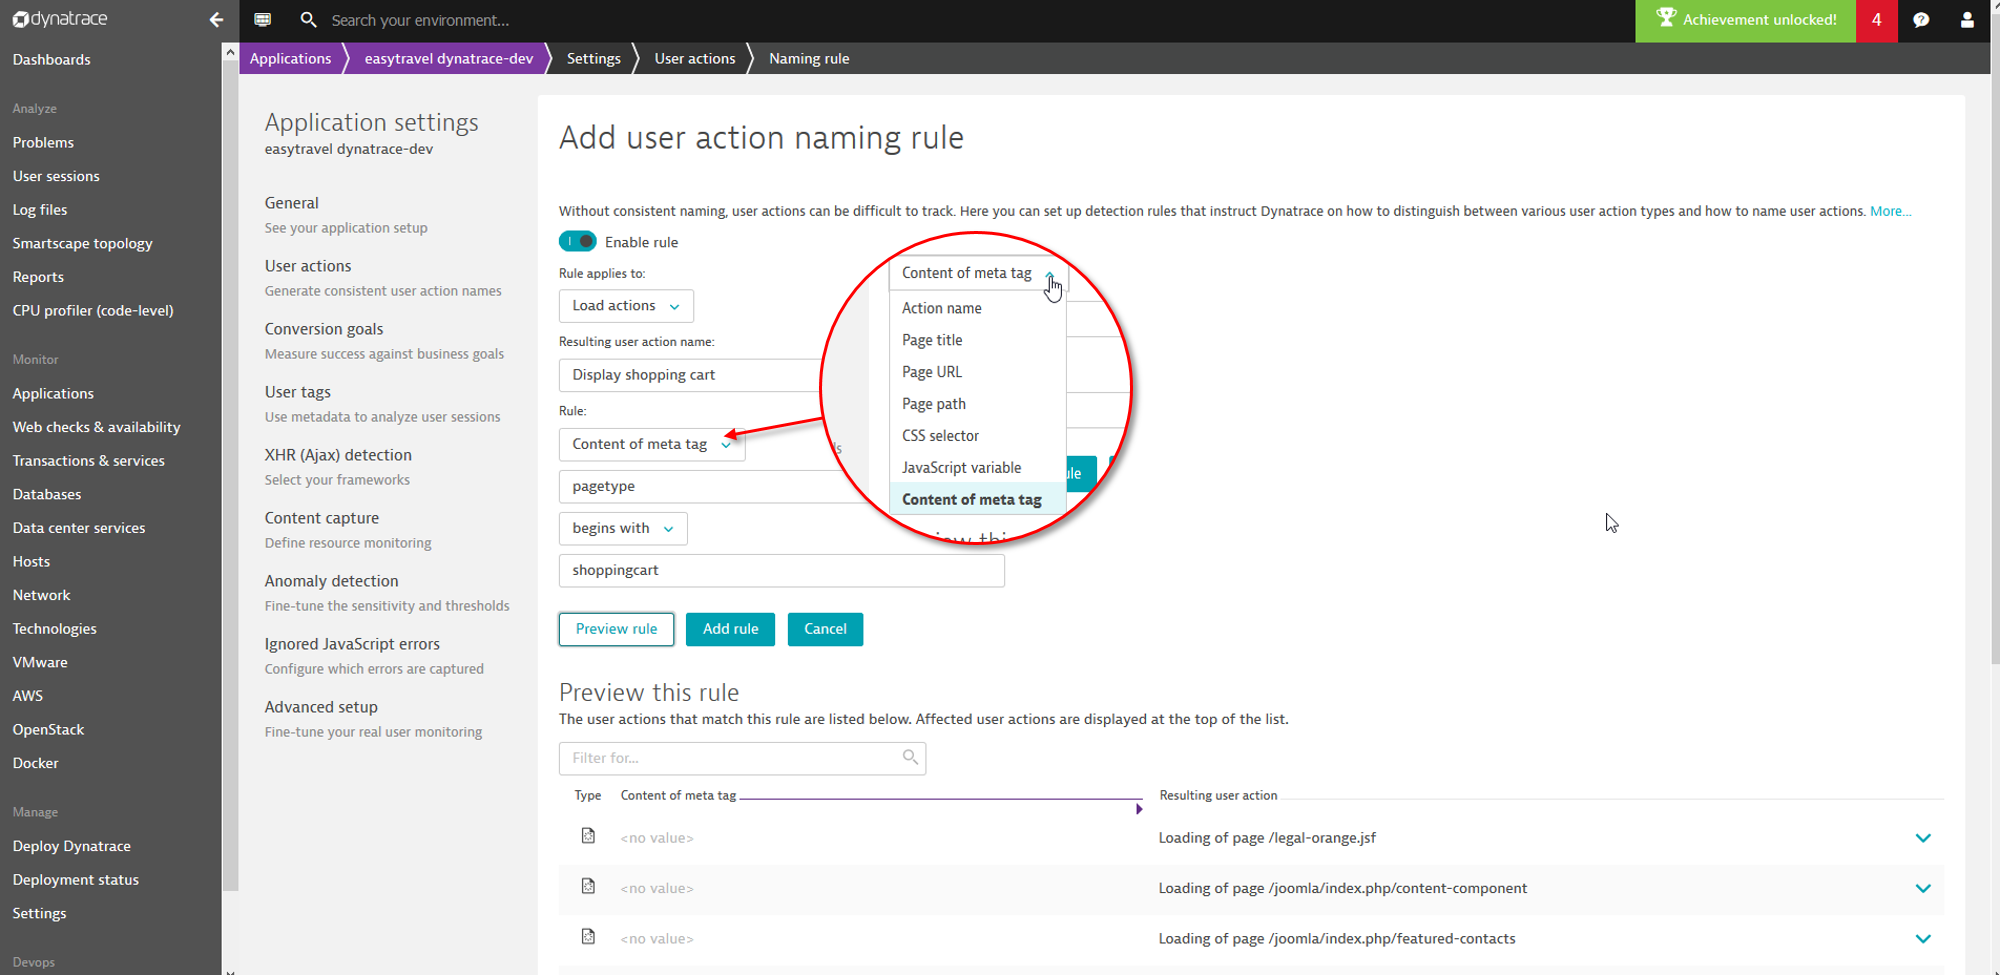
Task: Expand the legal-orange.jsf row
Action: (1922, 838)
